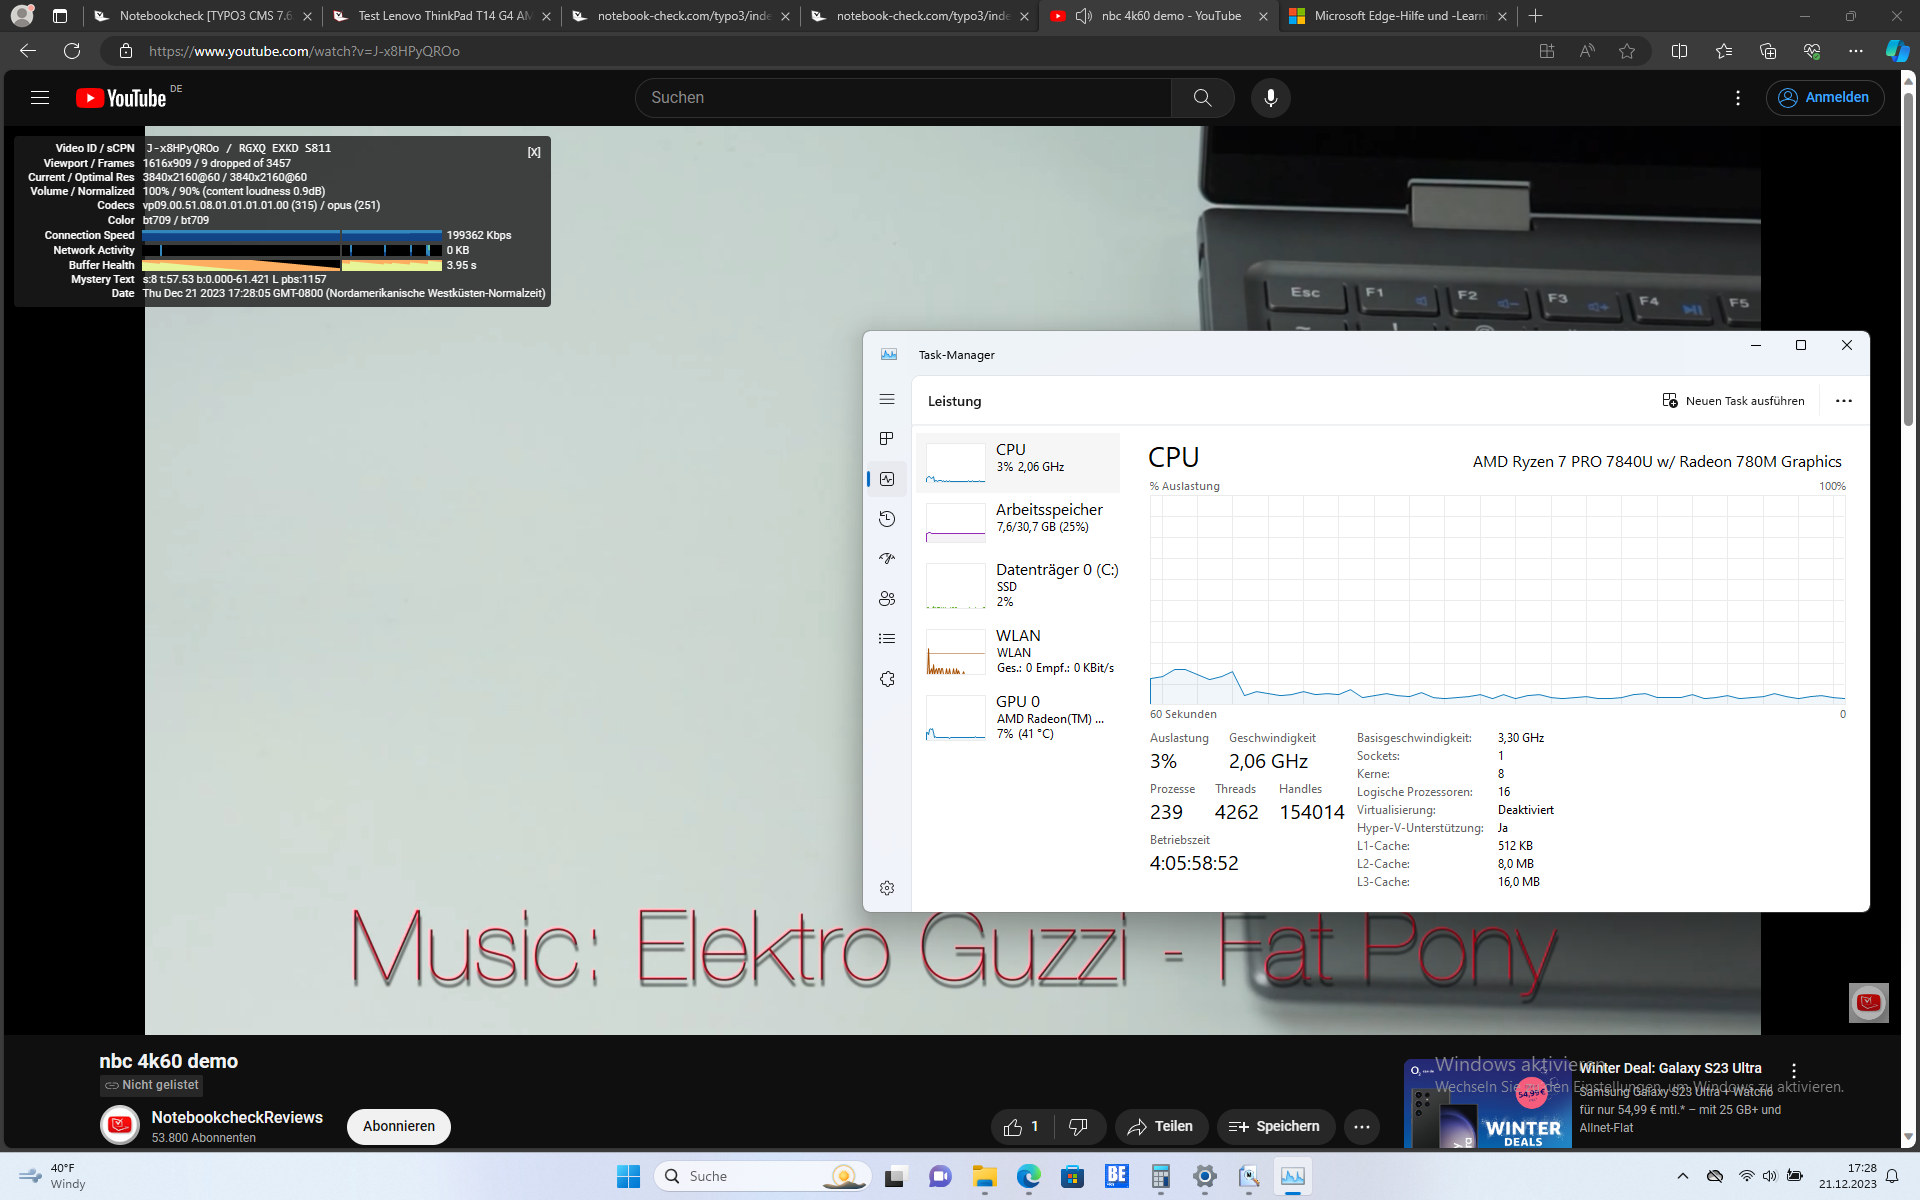Image resolution: width=1920 pixels, height=1200 pixels.
Task: Open Task Manager settings gear
Action: 887,888
